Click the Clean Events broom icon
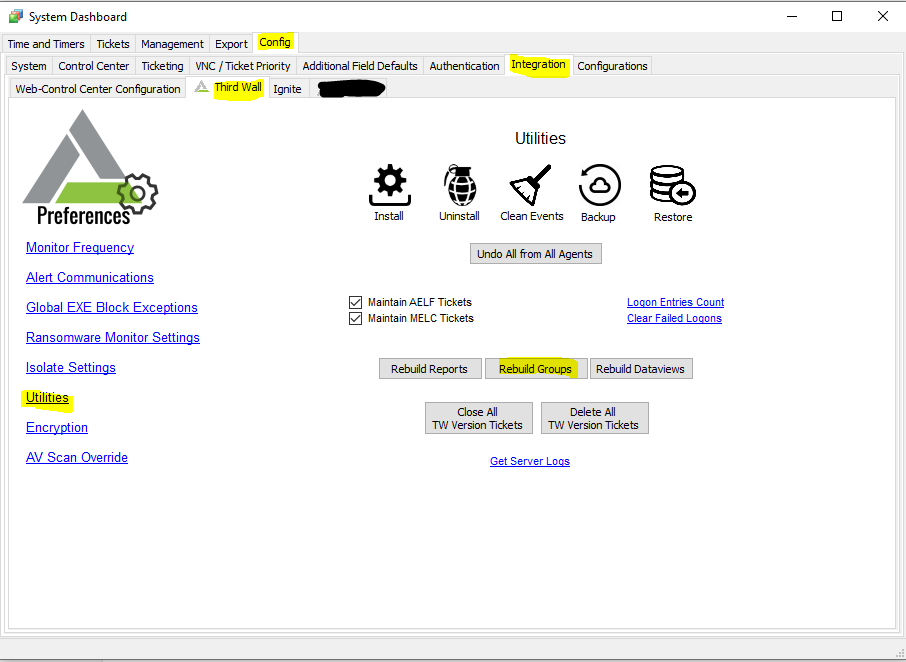Image resolution: width=906 pixels, height=662 pixels. pos(530,185)
